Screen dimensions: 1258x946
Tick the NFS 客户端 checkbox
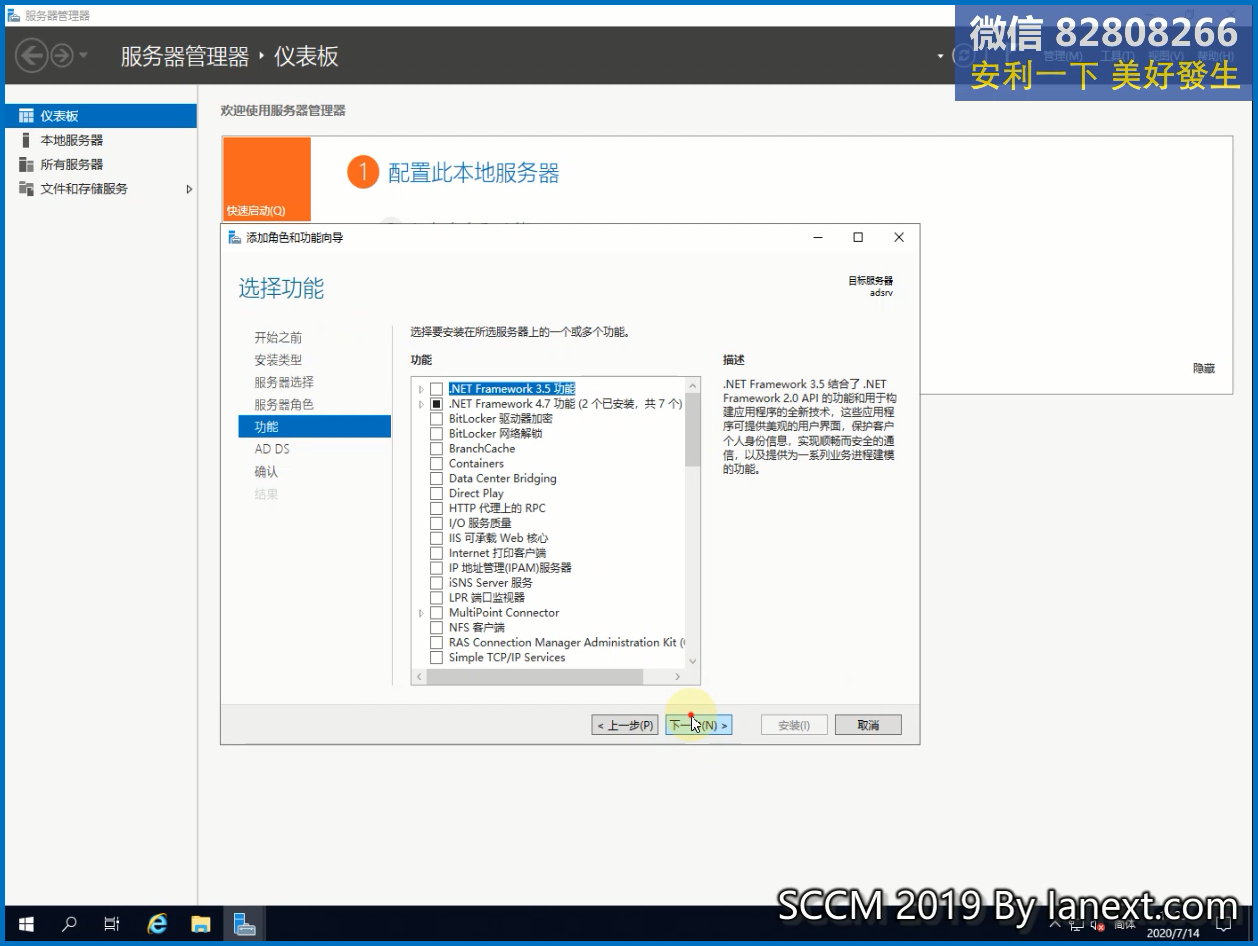(436, 628)
